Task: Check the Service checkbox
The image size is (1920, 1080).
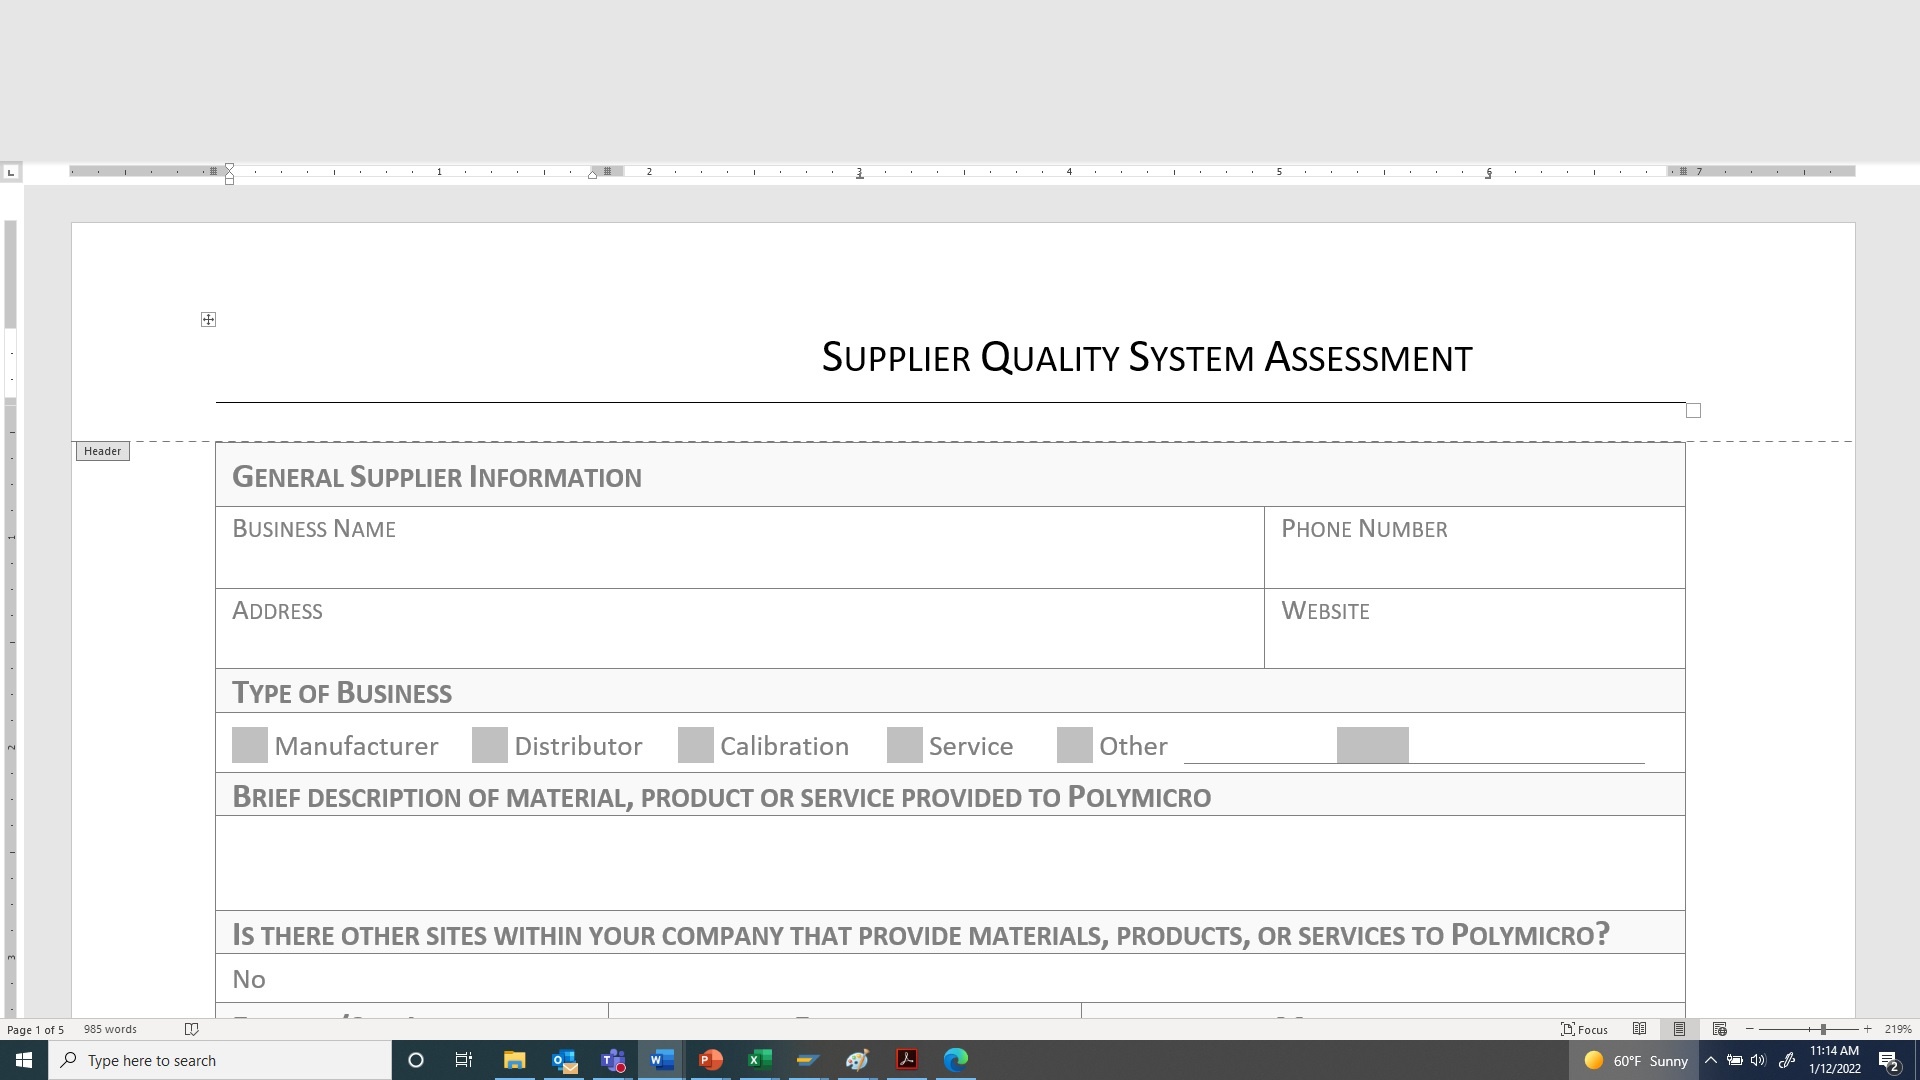Action: (x=905, y=745)
